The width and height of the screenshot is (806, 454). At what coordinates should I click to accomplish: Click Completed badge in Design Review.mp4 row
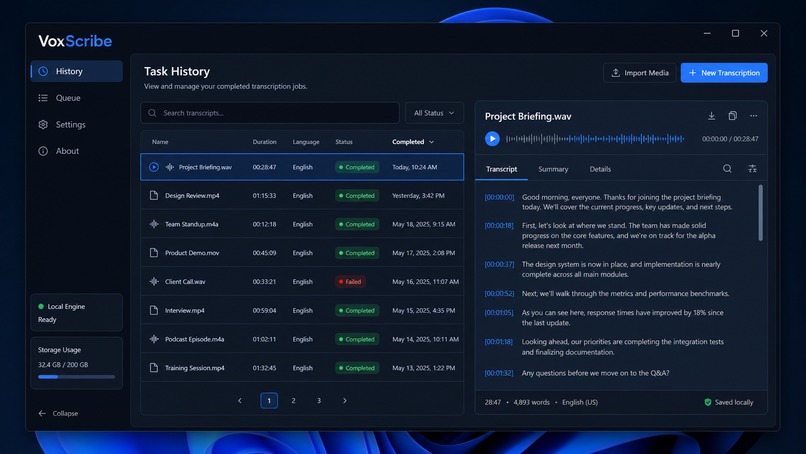click(x=357, y=195)
